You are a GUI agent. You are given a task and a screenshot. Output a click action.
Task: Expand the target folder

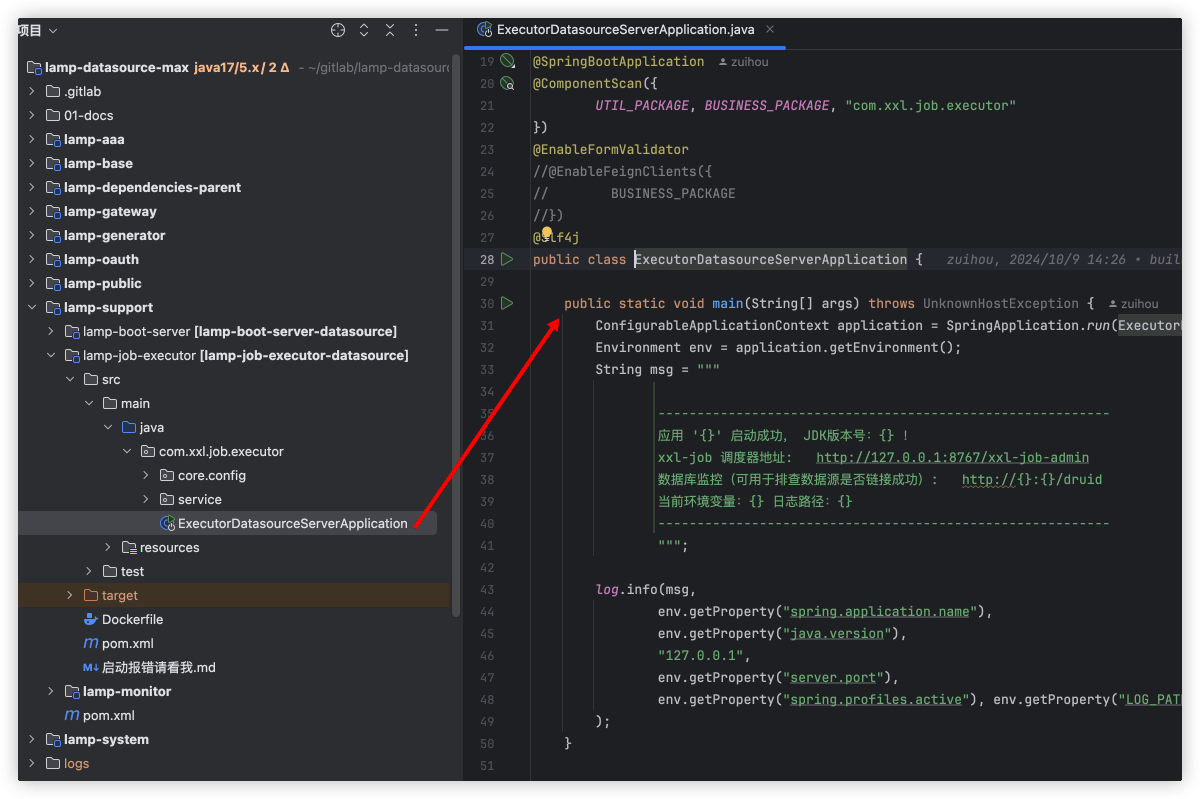[70, 595]
